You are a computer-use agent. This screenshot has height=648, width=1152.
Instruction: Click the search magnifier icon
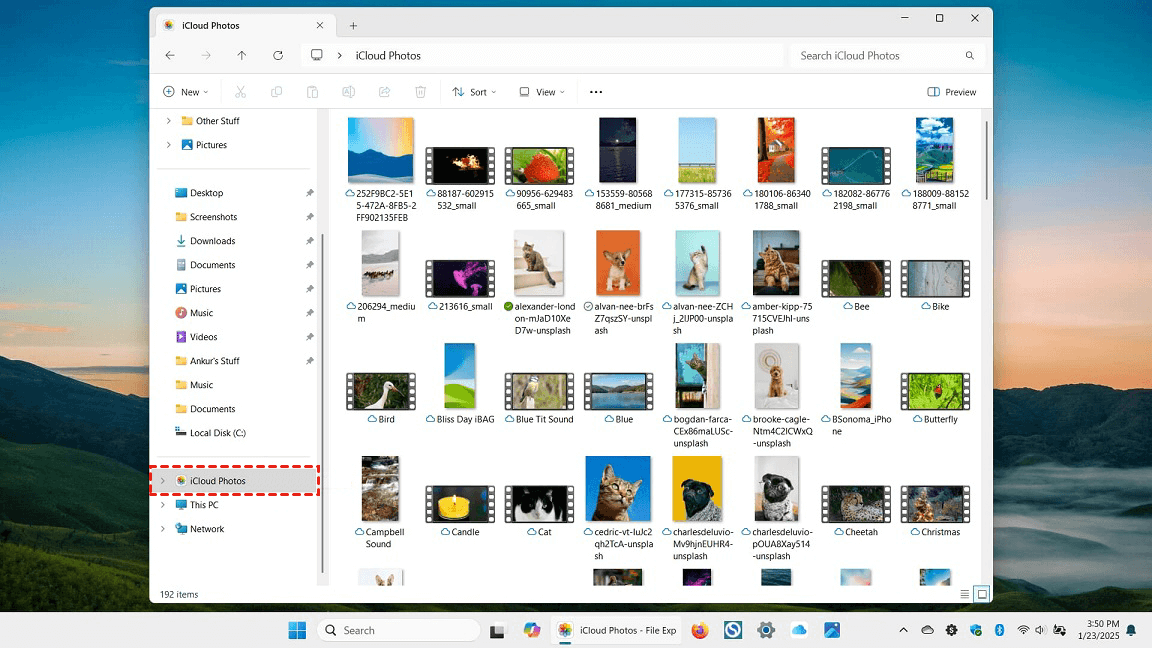(x=969, y=56)
